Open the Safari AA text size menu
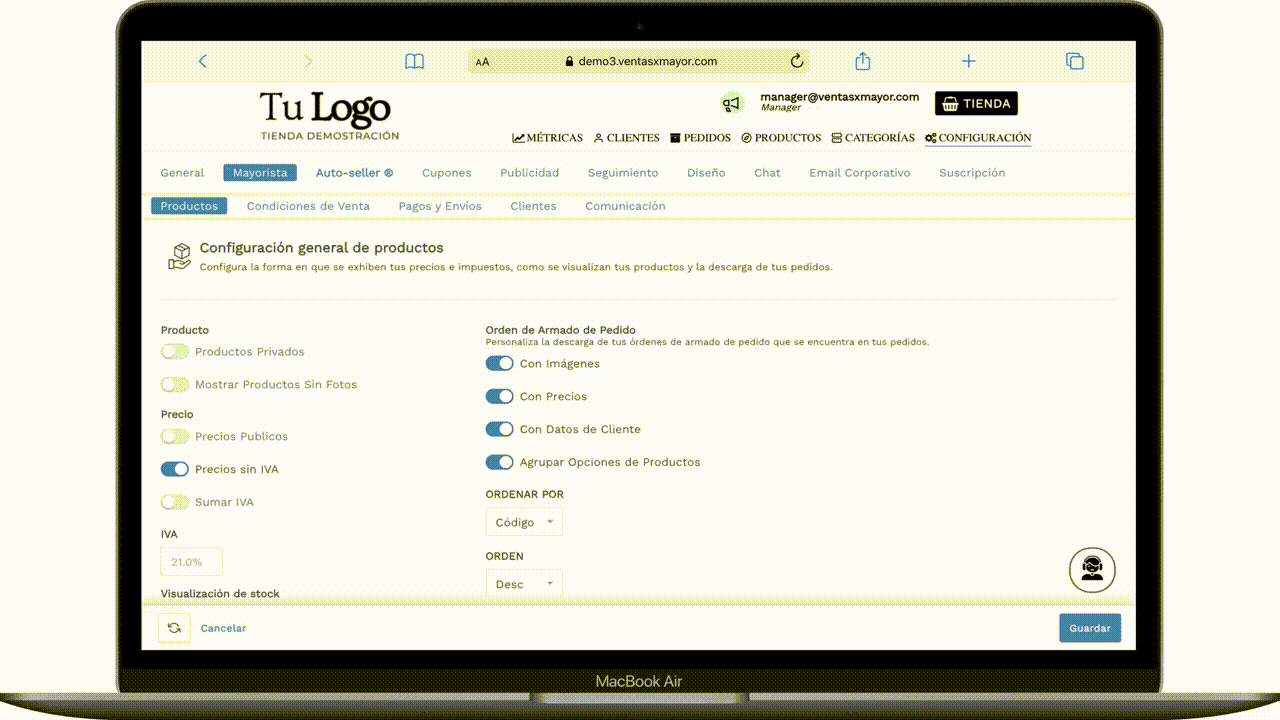The height and width of the screenshot is (720, 1280). [482, 61]
